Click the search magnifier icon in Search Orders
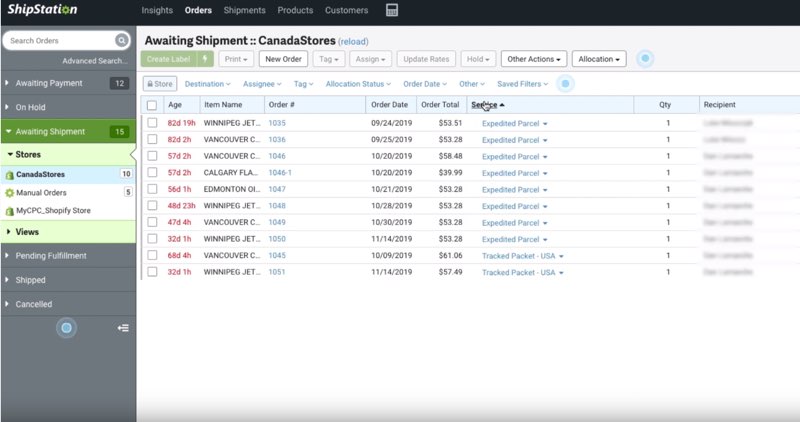The width and height of the screenshot is (800, 422). coord(121,40)
